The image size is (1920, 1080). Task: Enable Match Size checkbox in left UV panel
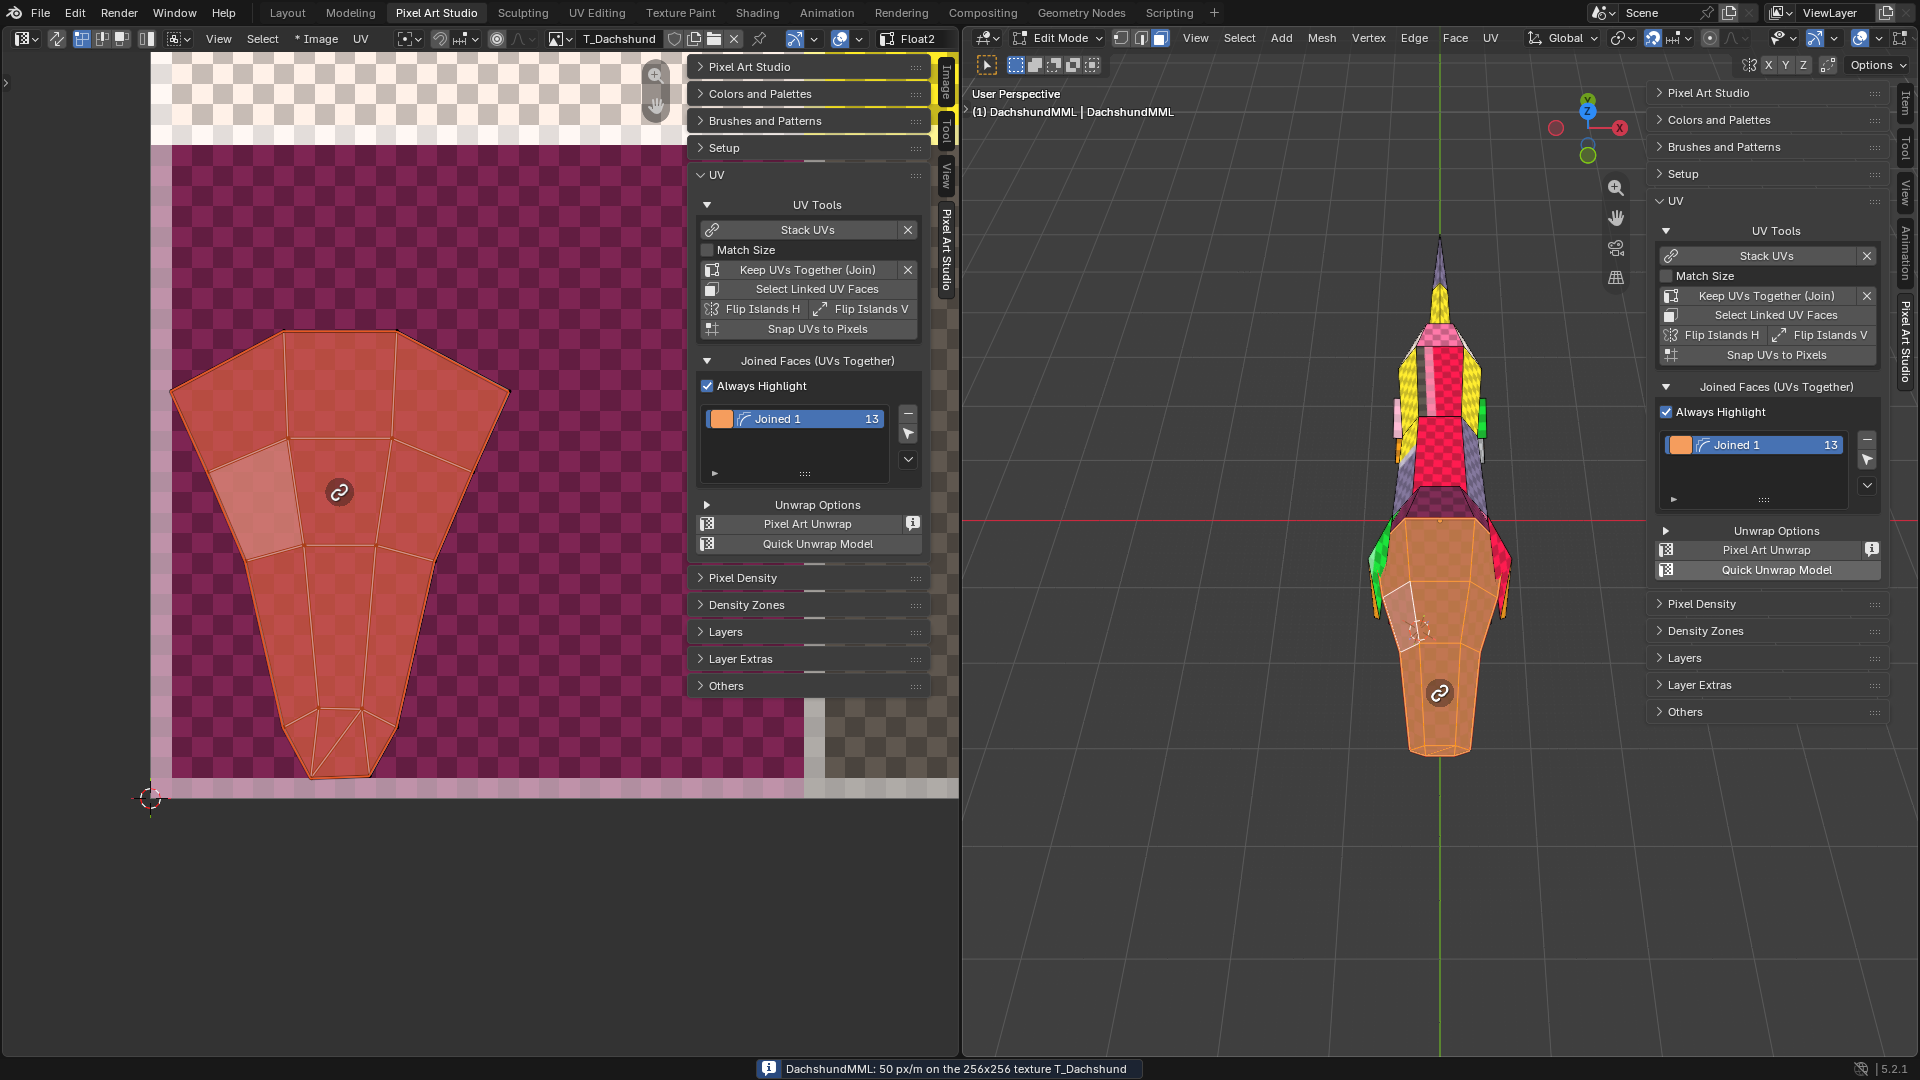[x=707, y=250]
